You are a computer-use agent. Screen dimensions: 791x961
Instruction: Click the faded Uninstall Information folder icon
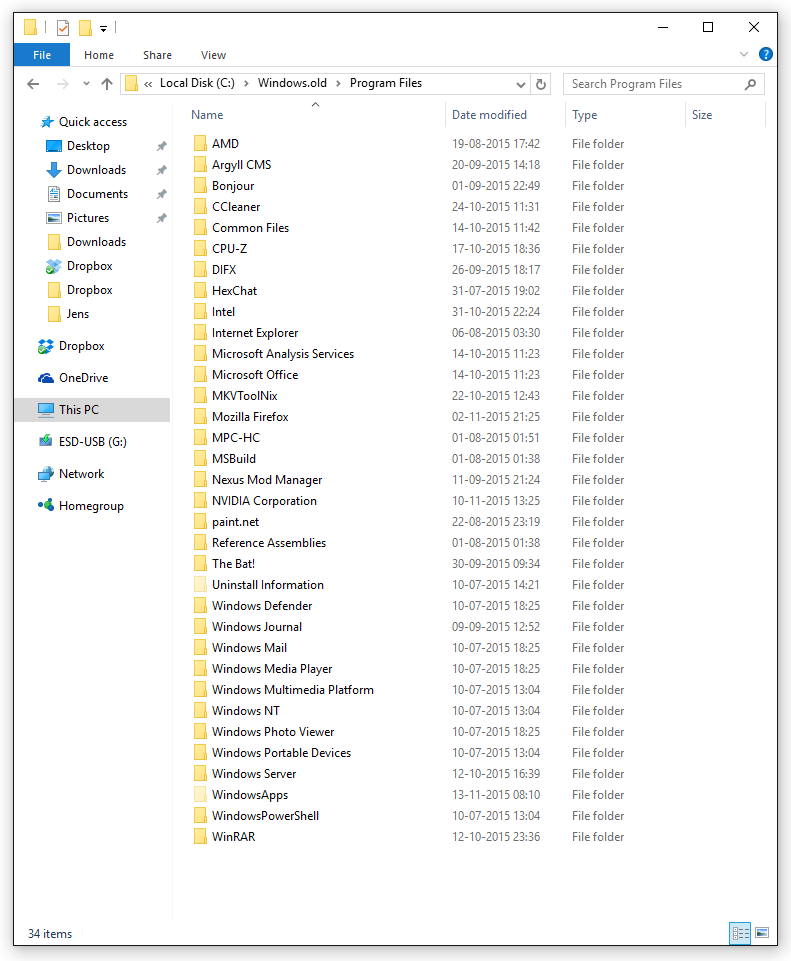200,585
